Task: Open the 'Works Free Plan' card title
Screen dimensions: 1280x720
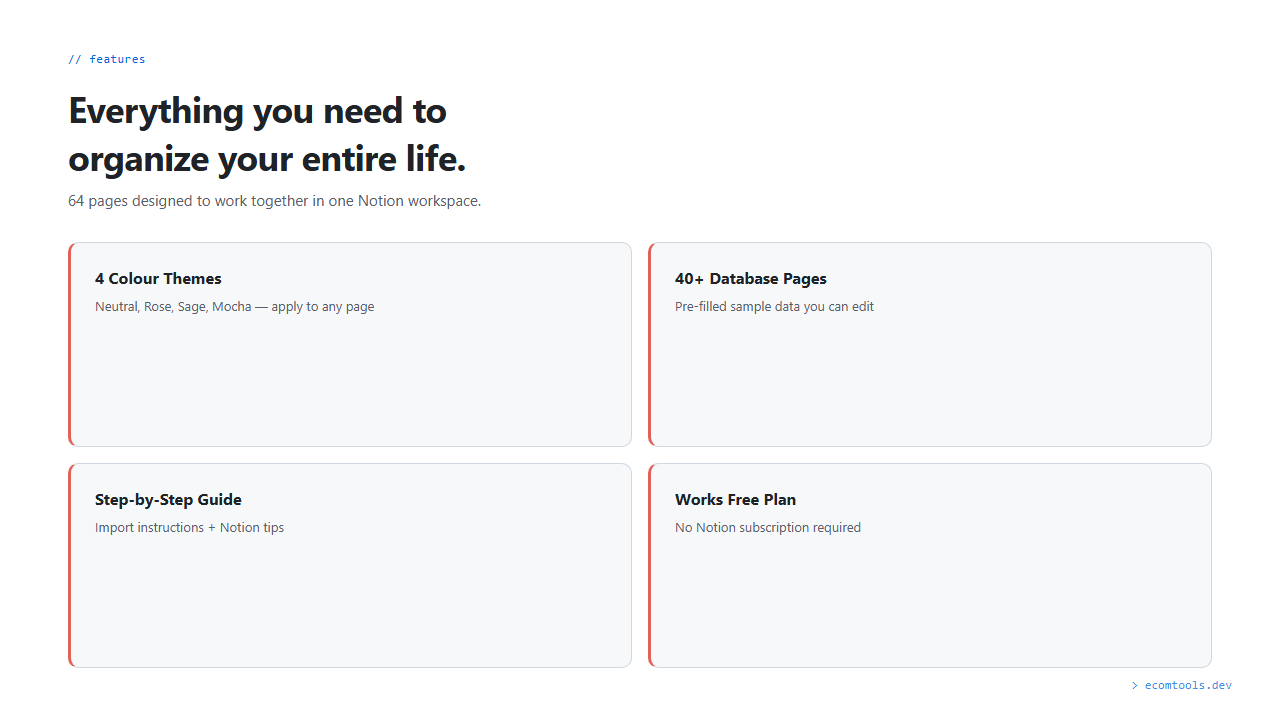Action: pyautogui.click(x=735, y=500)
